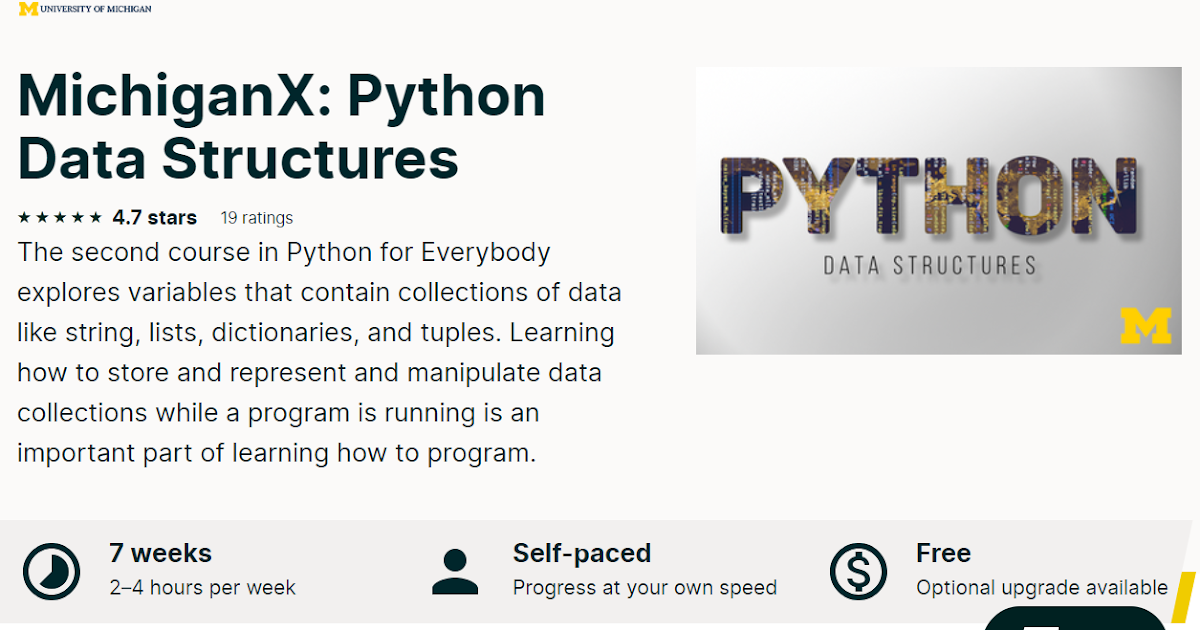Click the course description paragraph

pyautogui.click(x=320, y=352)
